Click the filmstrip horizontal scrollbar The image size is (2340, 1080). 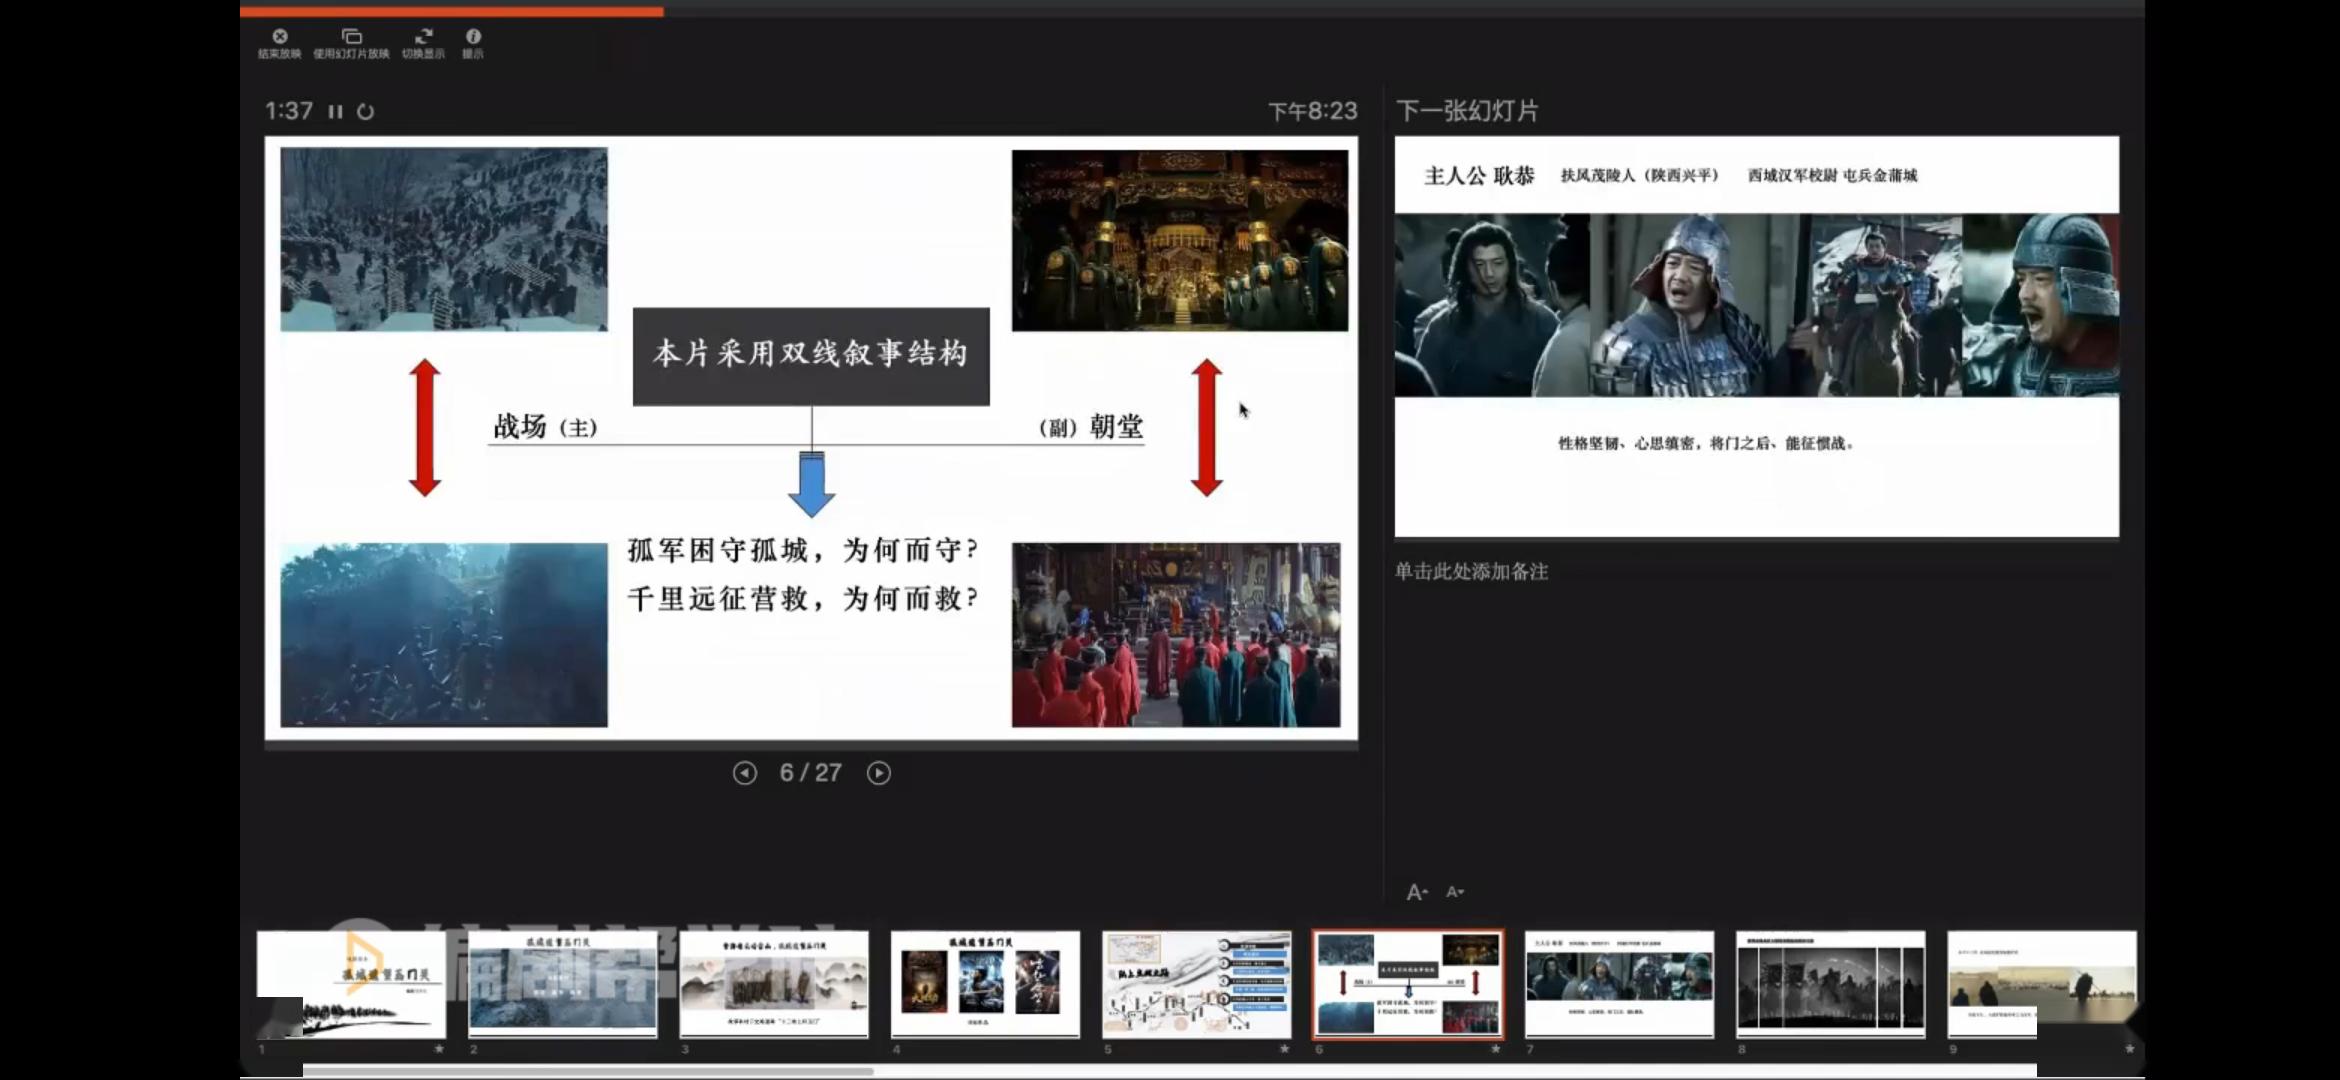click(x=588, y=1071)
